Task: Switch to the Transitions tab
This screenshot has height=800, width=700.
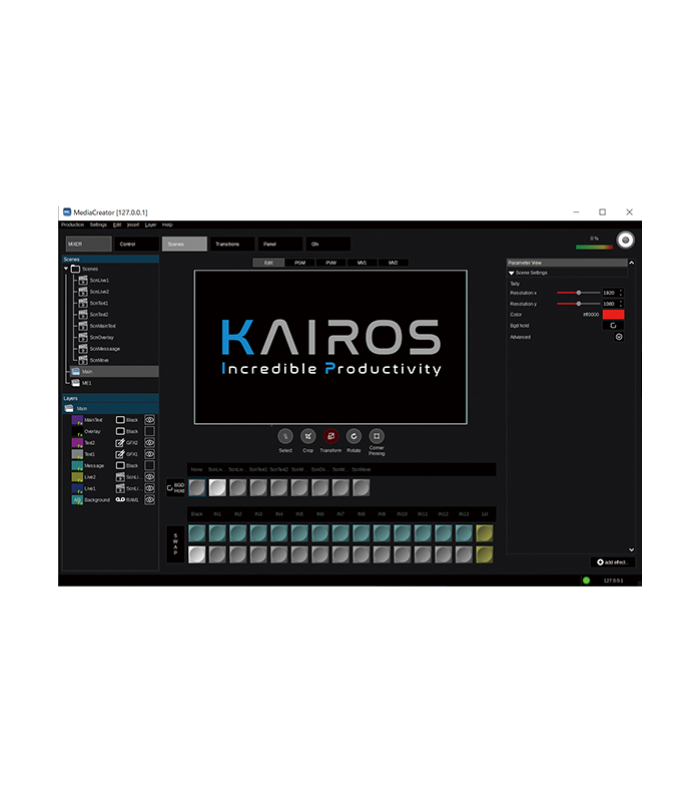Action: tap(232, 244)
